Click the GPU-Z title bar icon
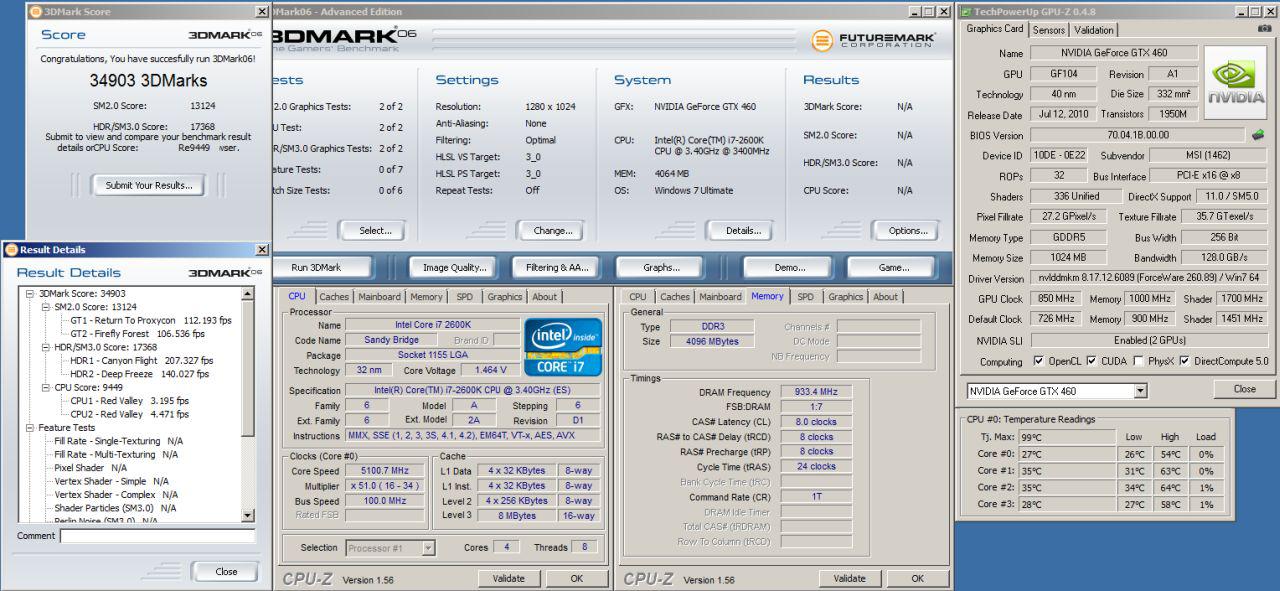This screenshot has height=591, width=1280. click(x=966, y=11)
